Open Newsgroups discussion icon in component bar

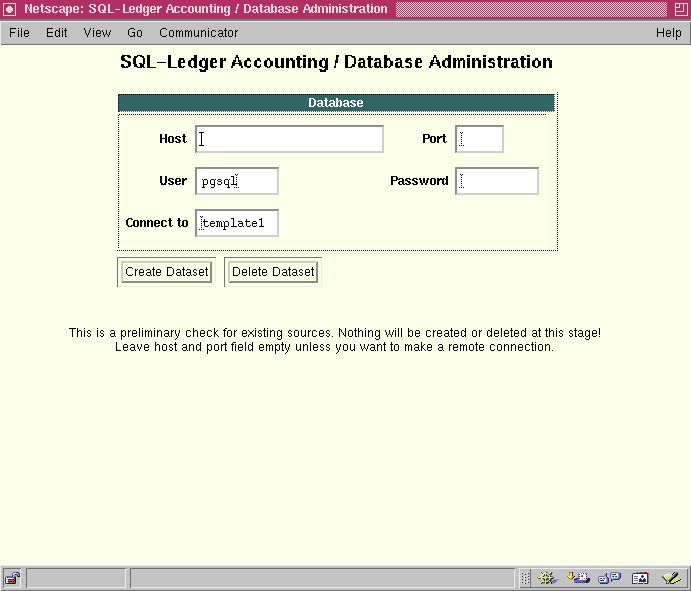609,577
